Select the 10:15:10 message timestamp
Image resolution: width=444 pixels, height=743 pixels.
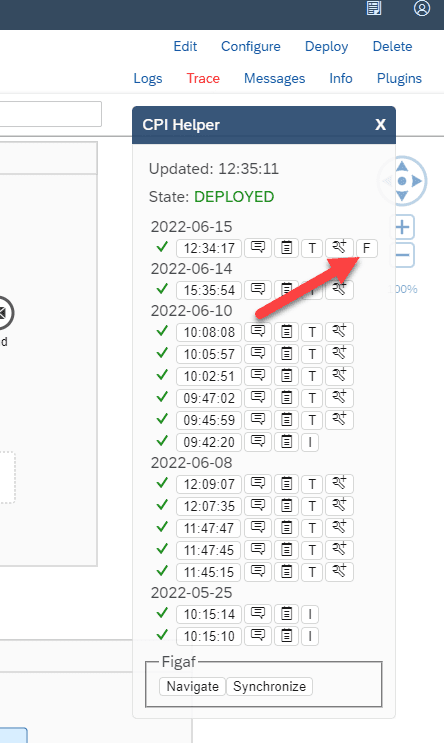[209, 636]
